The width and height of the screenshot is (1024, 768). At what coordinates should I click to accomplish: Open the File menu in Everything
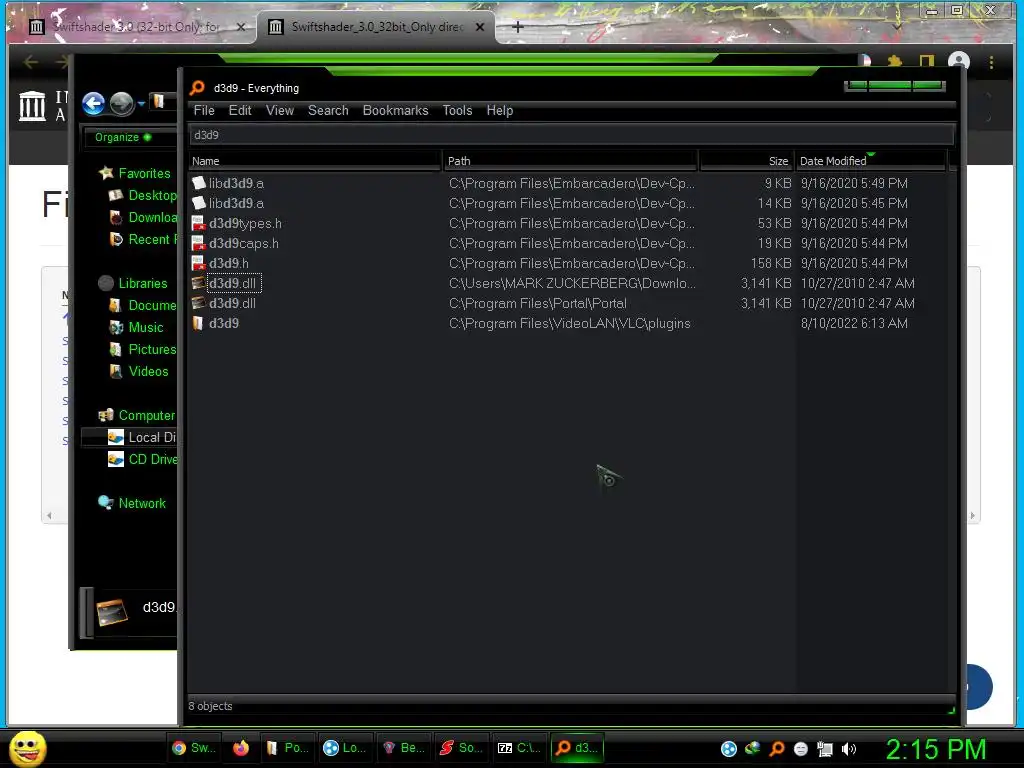coord(204,110)
